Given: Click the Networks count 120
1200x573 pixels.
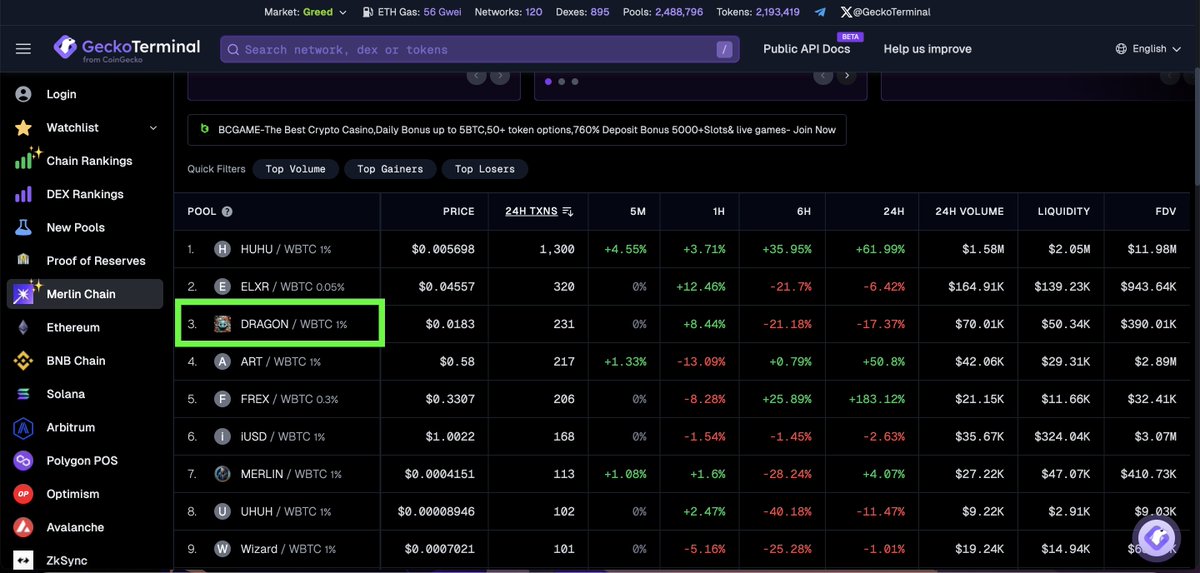Looking at the screenshot, I should pos(534,12).
